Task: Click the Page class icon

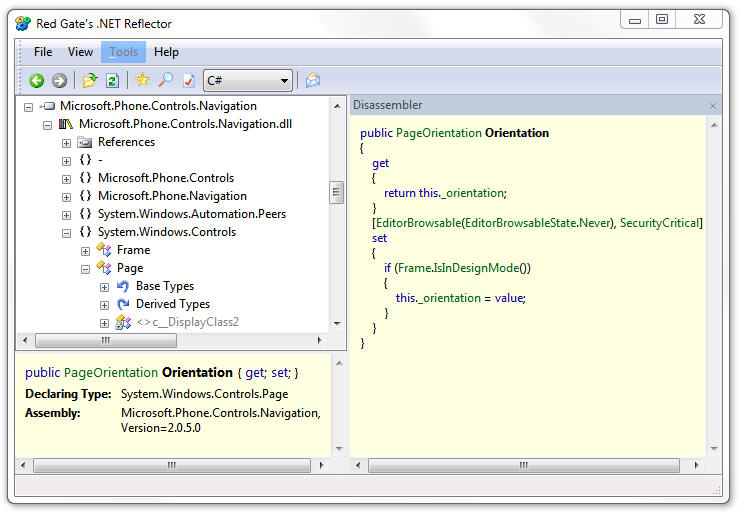Action: [x=104, y=268]
